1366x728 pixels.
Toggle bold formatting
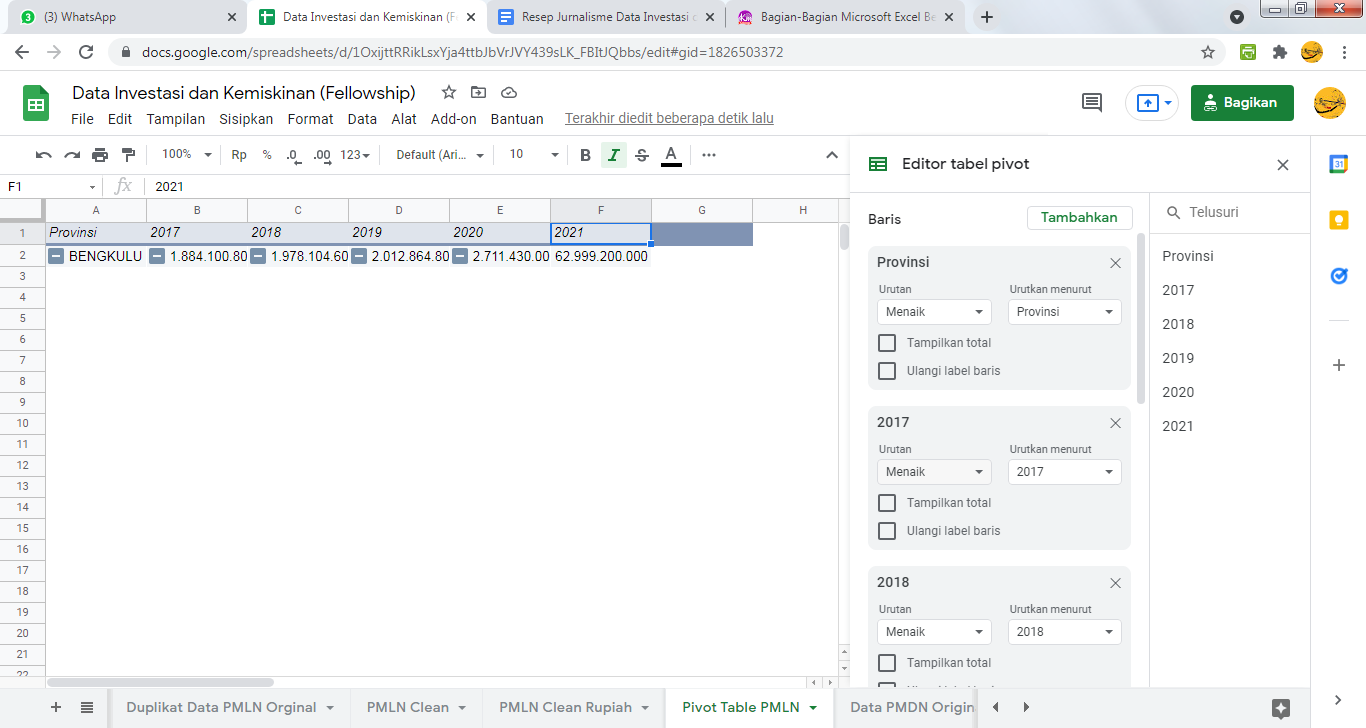pos(586,155)
